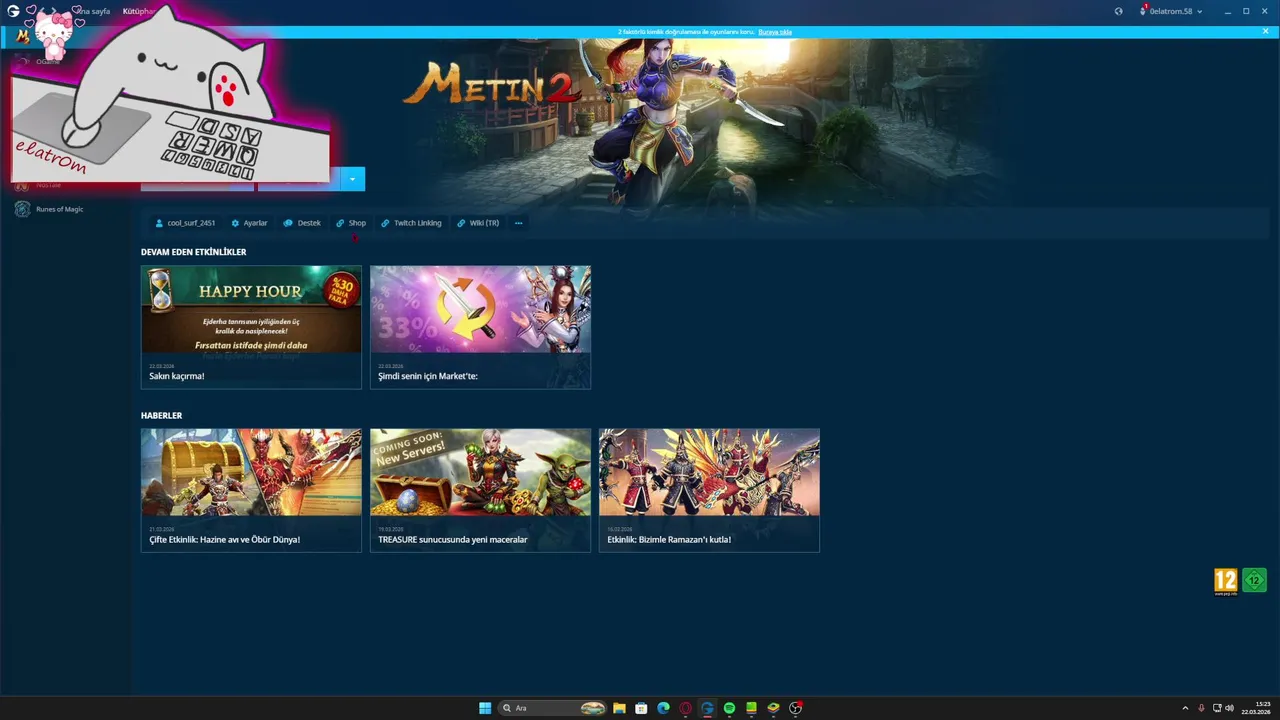1280x720 pixels.
Task: Expand the 0elatrom.58 account dropdown
Action: (1176, 11)
